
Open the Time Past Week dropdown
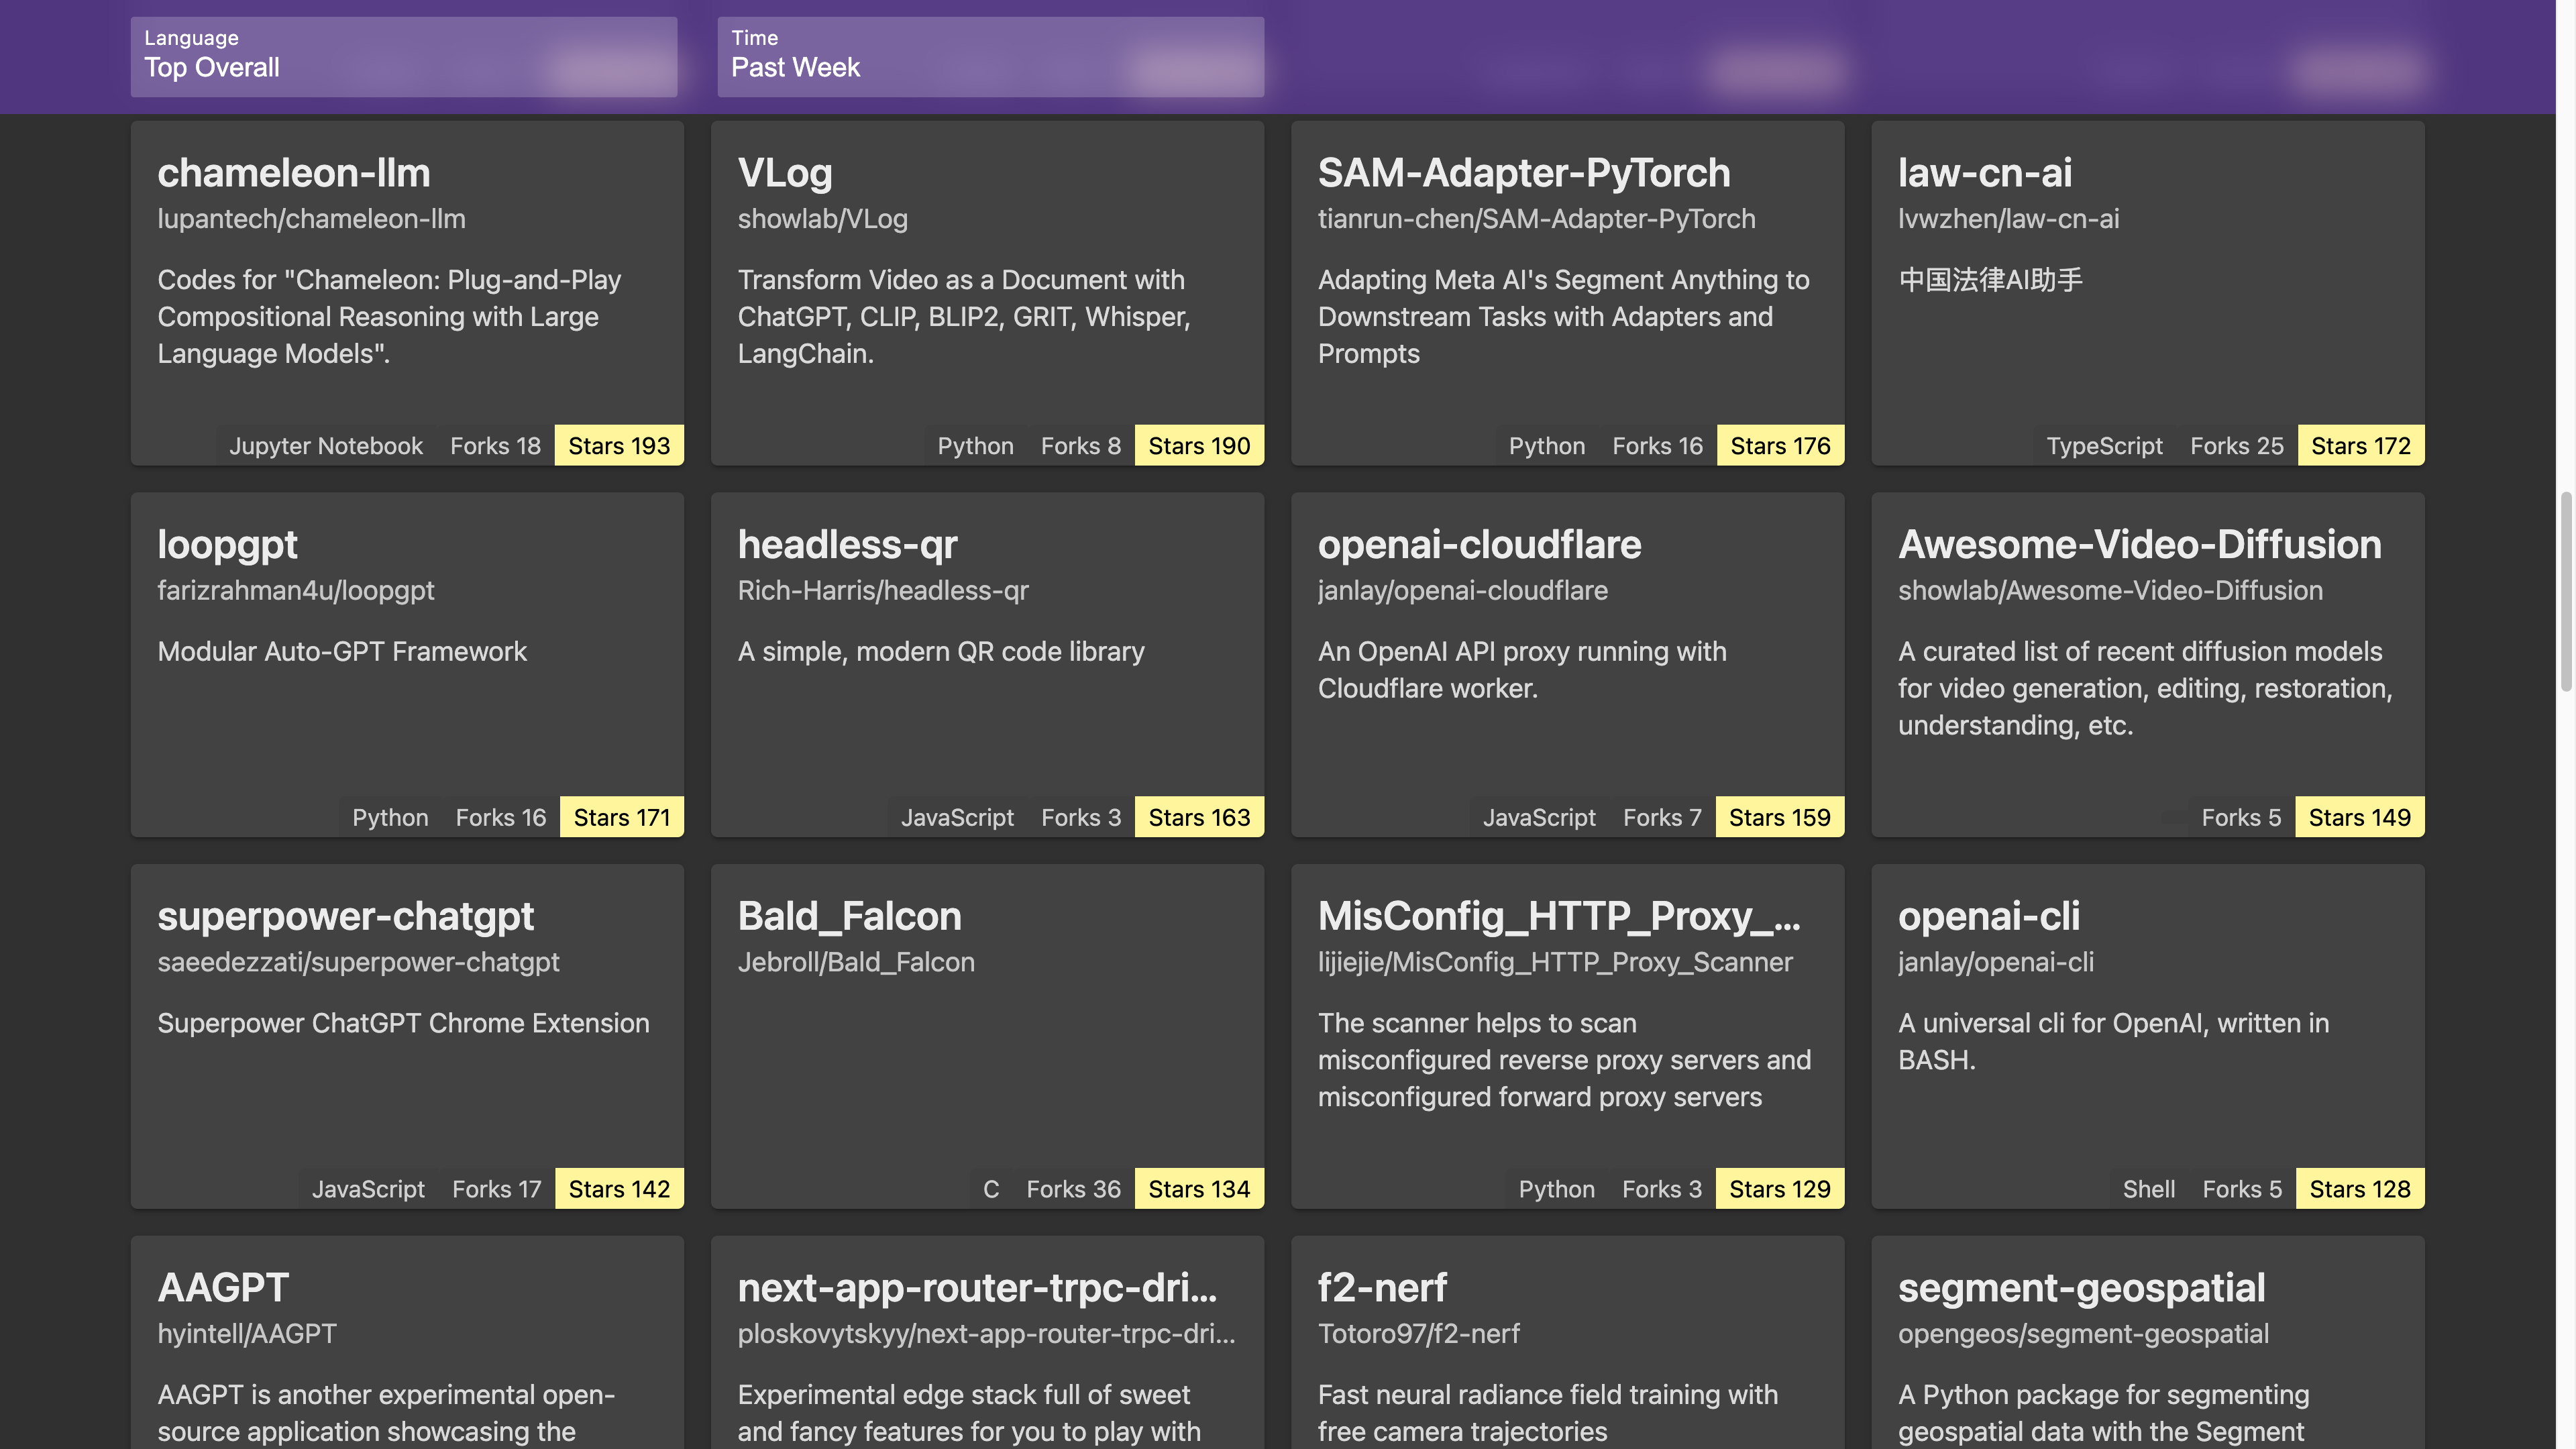tap(990, 56)
